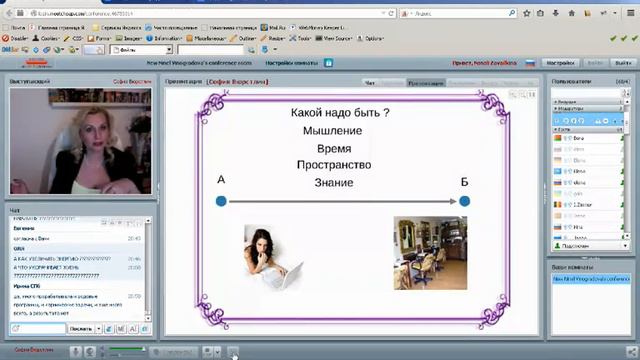Click the chat message input field
The height and width of the screenshot is (360, 640).
pos(38,329)
